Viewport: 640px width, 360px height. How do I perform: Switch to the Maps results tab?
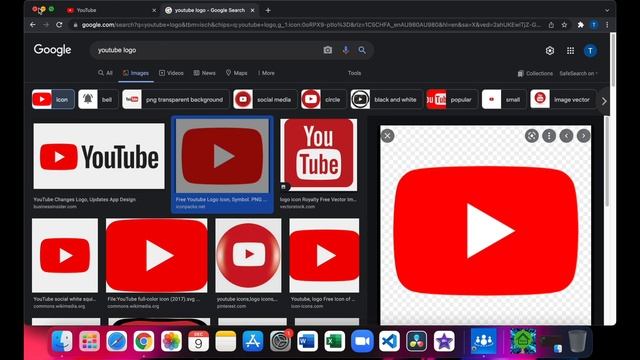237,73
